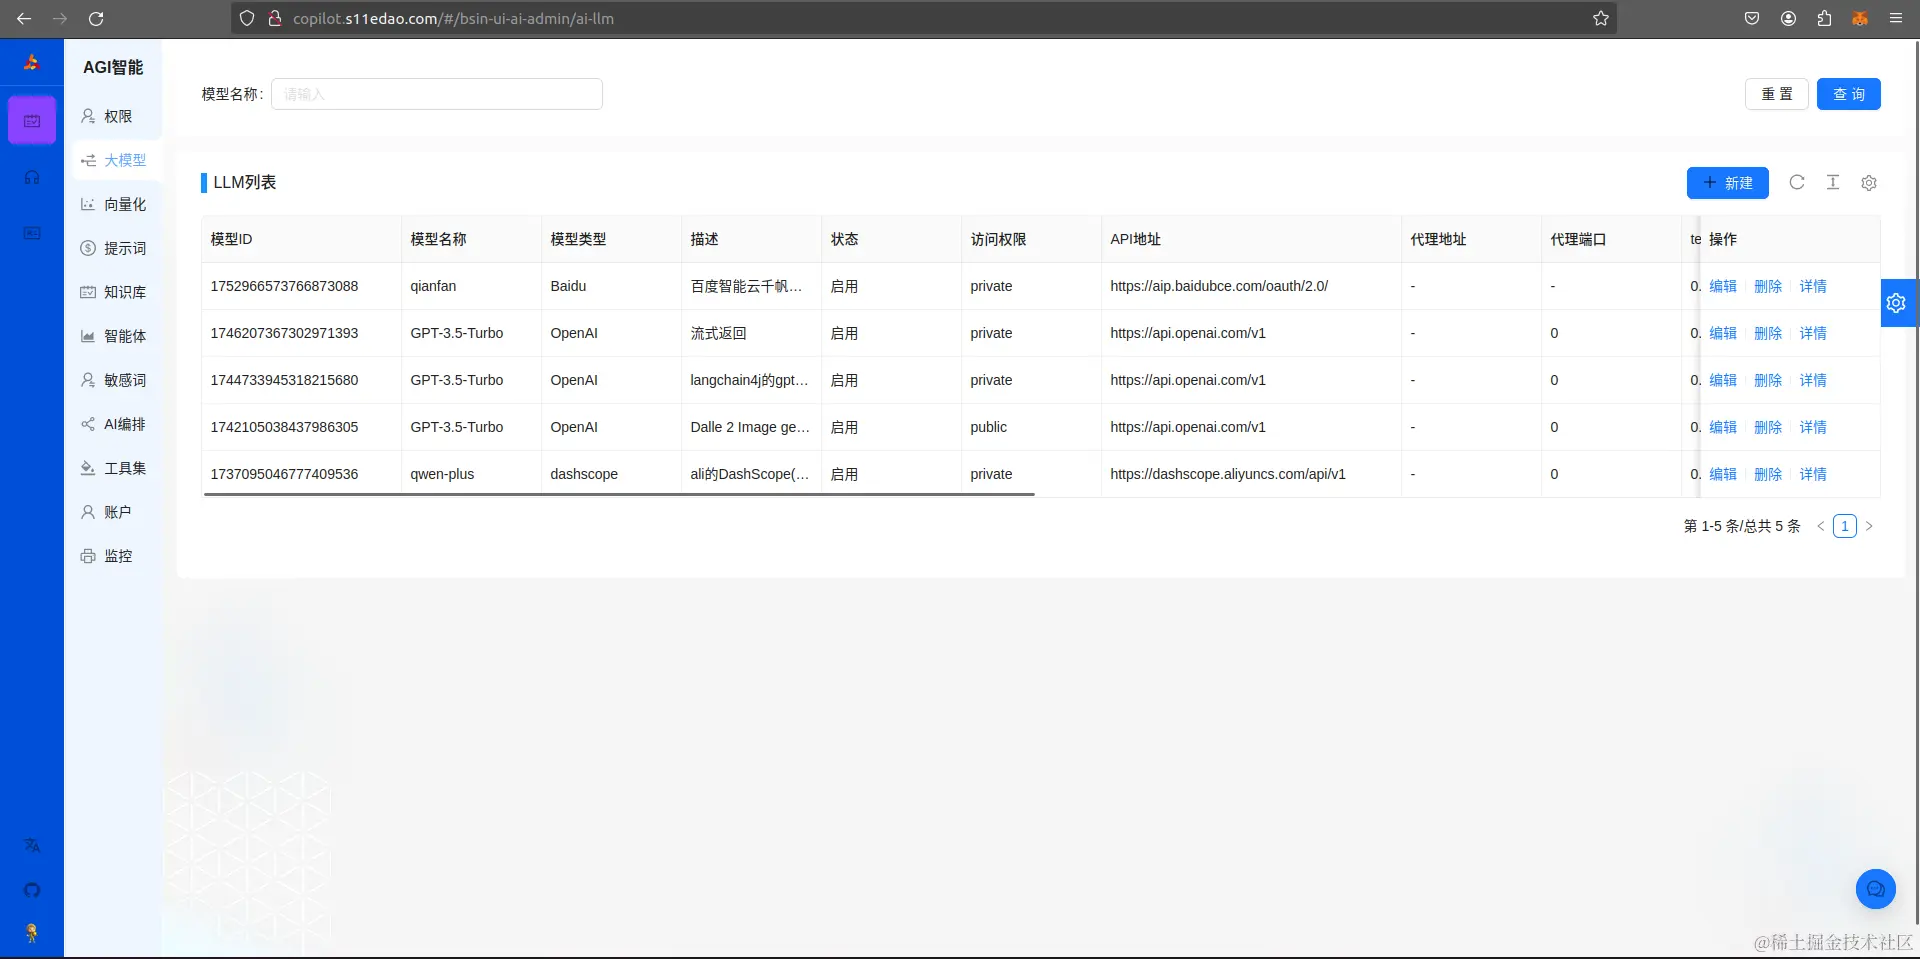The width and height of the screenshot is (1920, 959).
Task: View details of the qianfan row
Action: click(x=1813, y=286)
